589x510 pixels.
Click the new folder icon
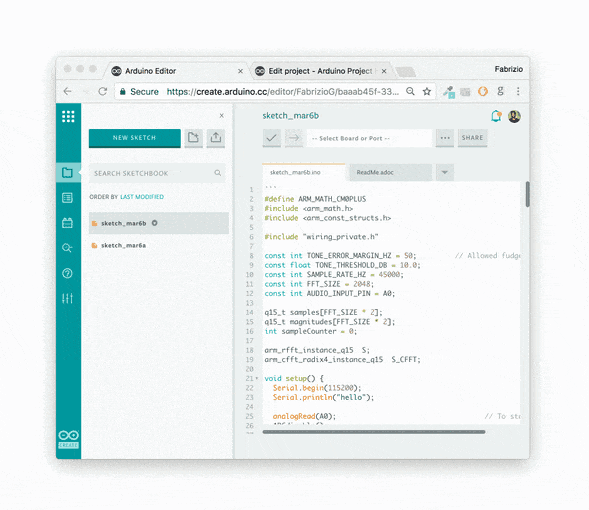(193, 138)
